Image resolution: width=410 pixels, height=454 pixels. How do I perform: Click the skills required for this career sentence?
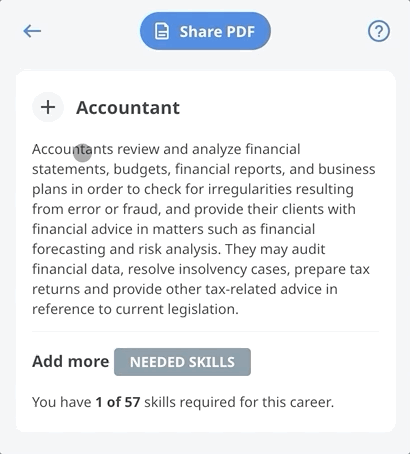(183, 402)
